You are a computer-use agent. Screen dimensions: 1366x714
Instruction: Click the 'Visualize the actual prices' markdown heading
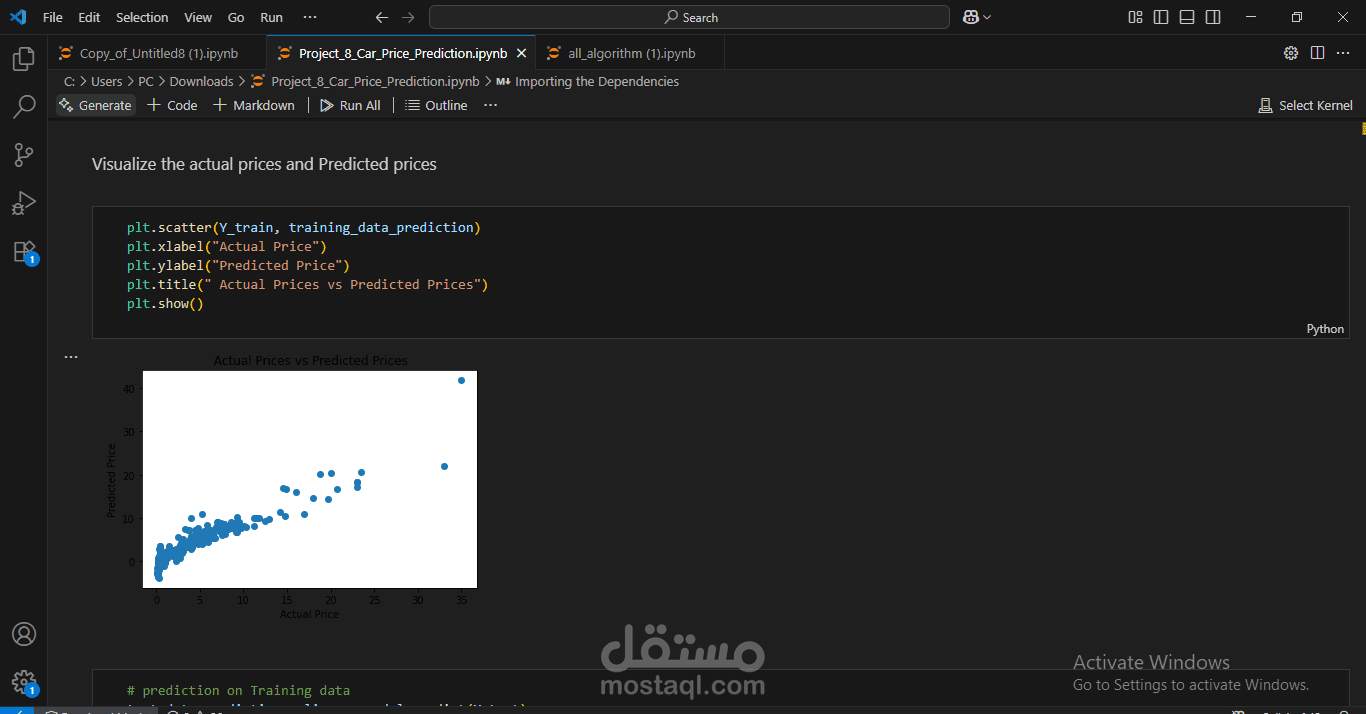(264, 164)
